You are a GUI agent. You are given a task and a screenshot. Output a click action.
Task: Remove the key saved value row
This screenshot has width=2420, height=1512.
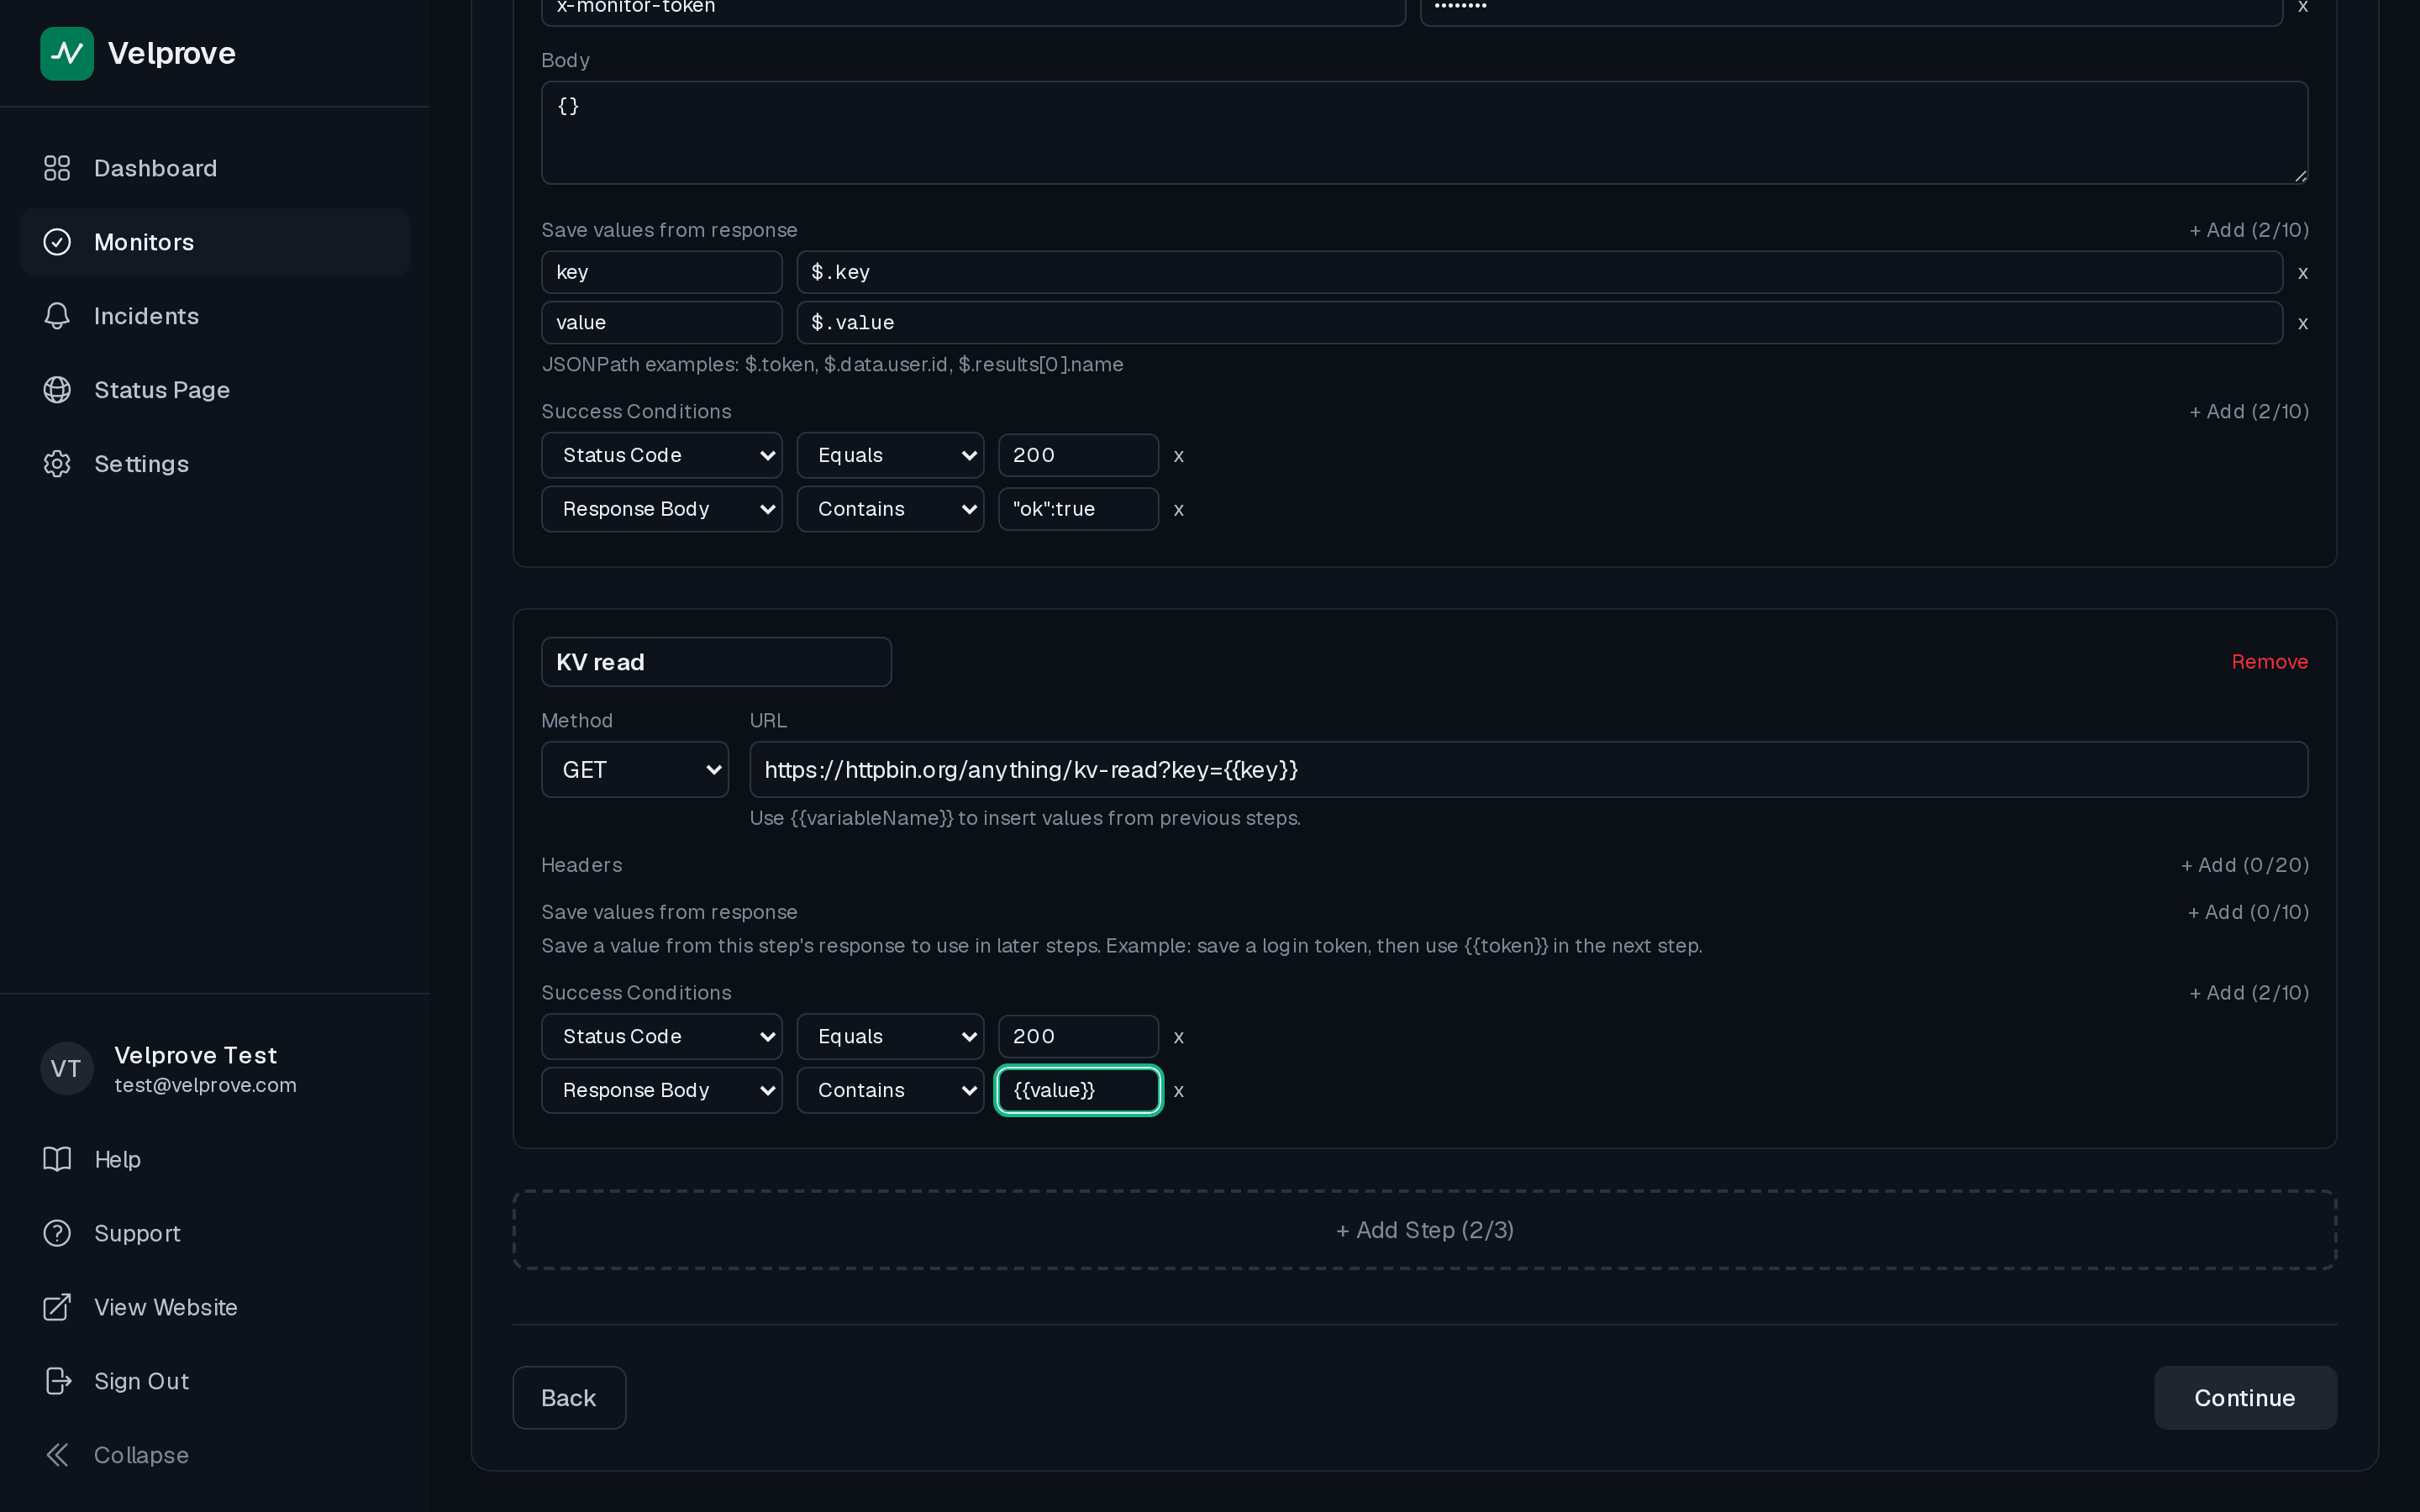coord(2303,273)
